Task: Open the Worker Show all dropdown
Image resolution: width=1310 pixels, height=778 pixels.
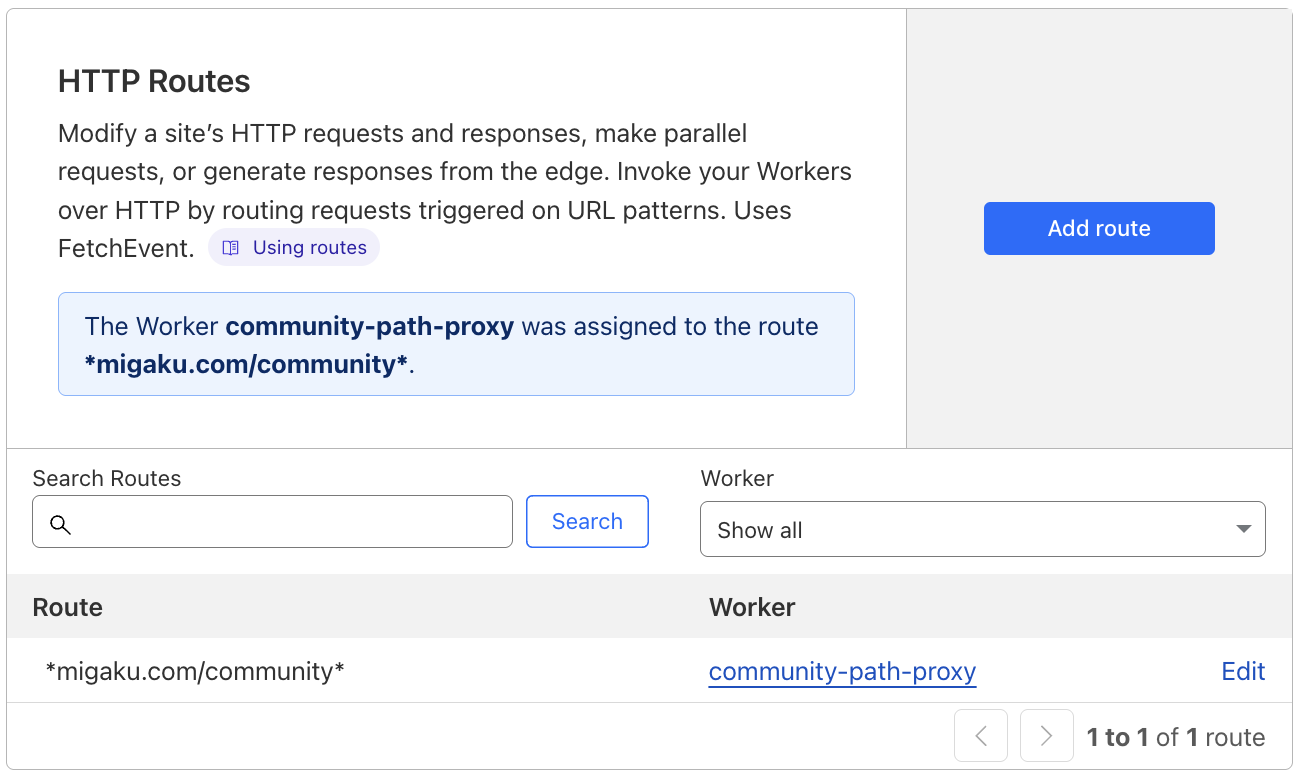Action: click(983, 529)
